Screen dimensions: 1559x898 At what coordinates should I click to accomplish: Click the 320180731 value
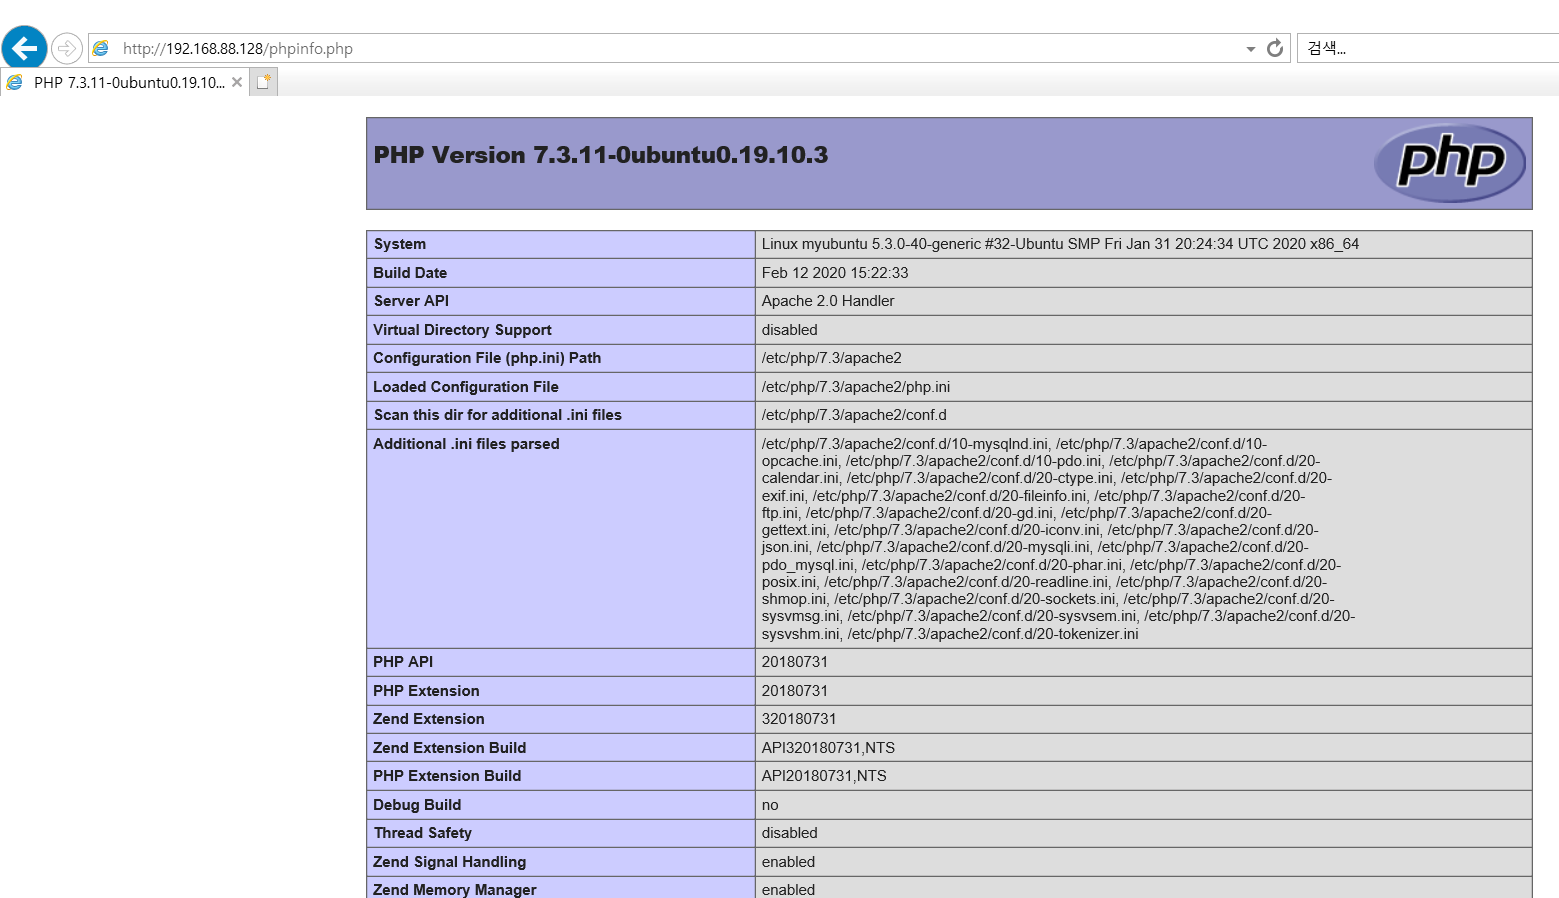(799, 719)
